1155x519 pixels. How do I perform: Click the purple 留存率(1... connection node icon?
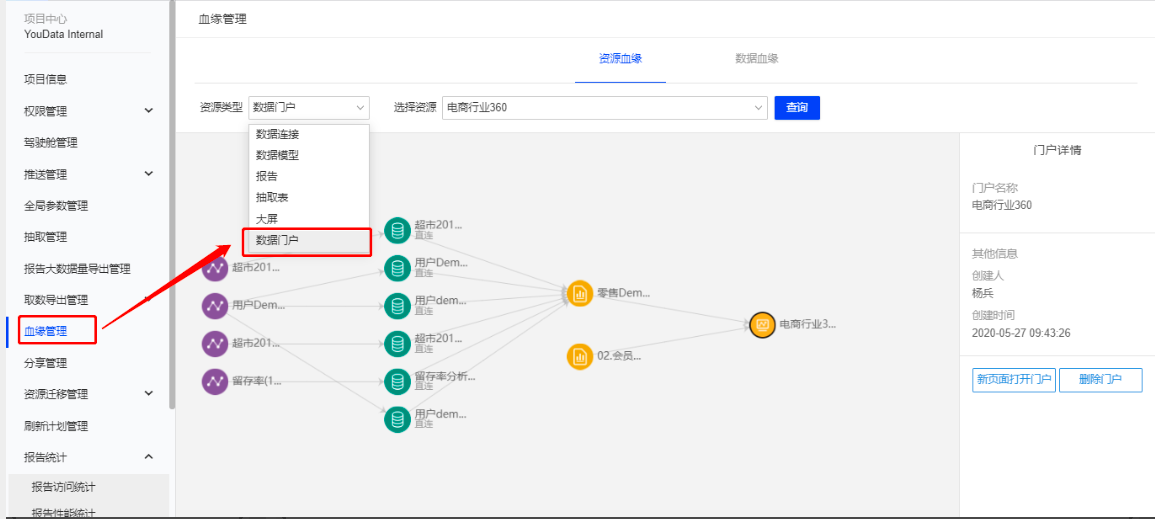point(215,381)
